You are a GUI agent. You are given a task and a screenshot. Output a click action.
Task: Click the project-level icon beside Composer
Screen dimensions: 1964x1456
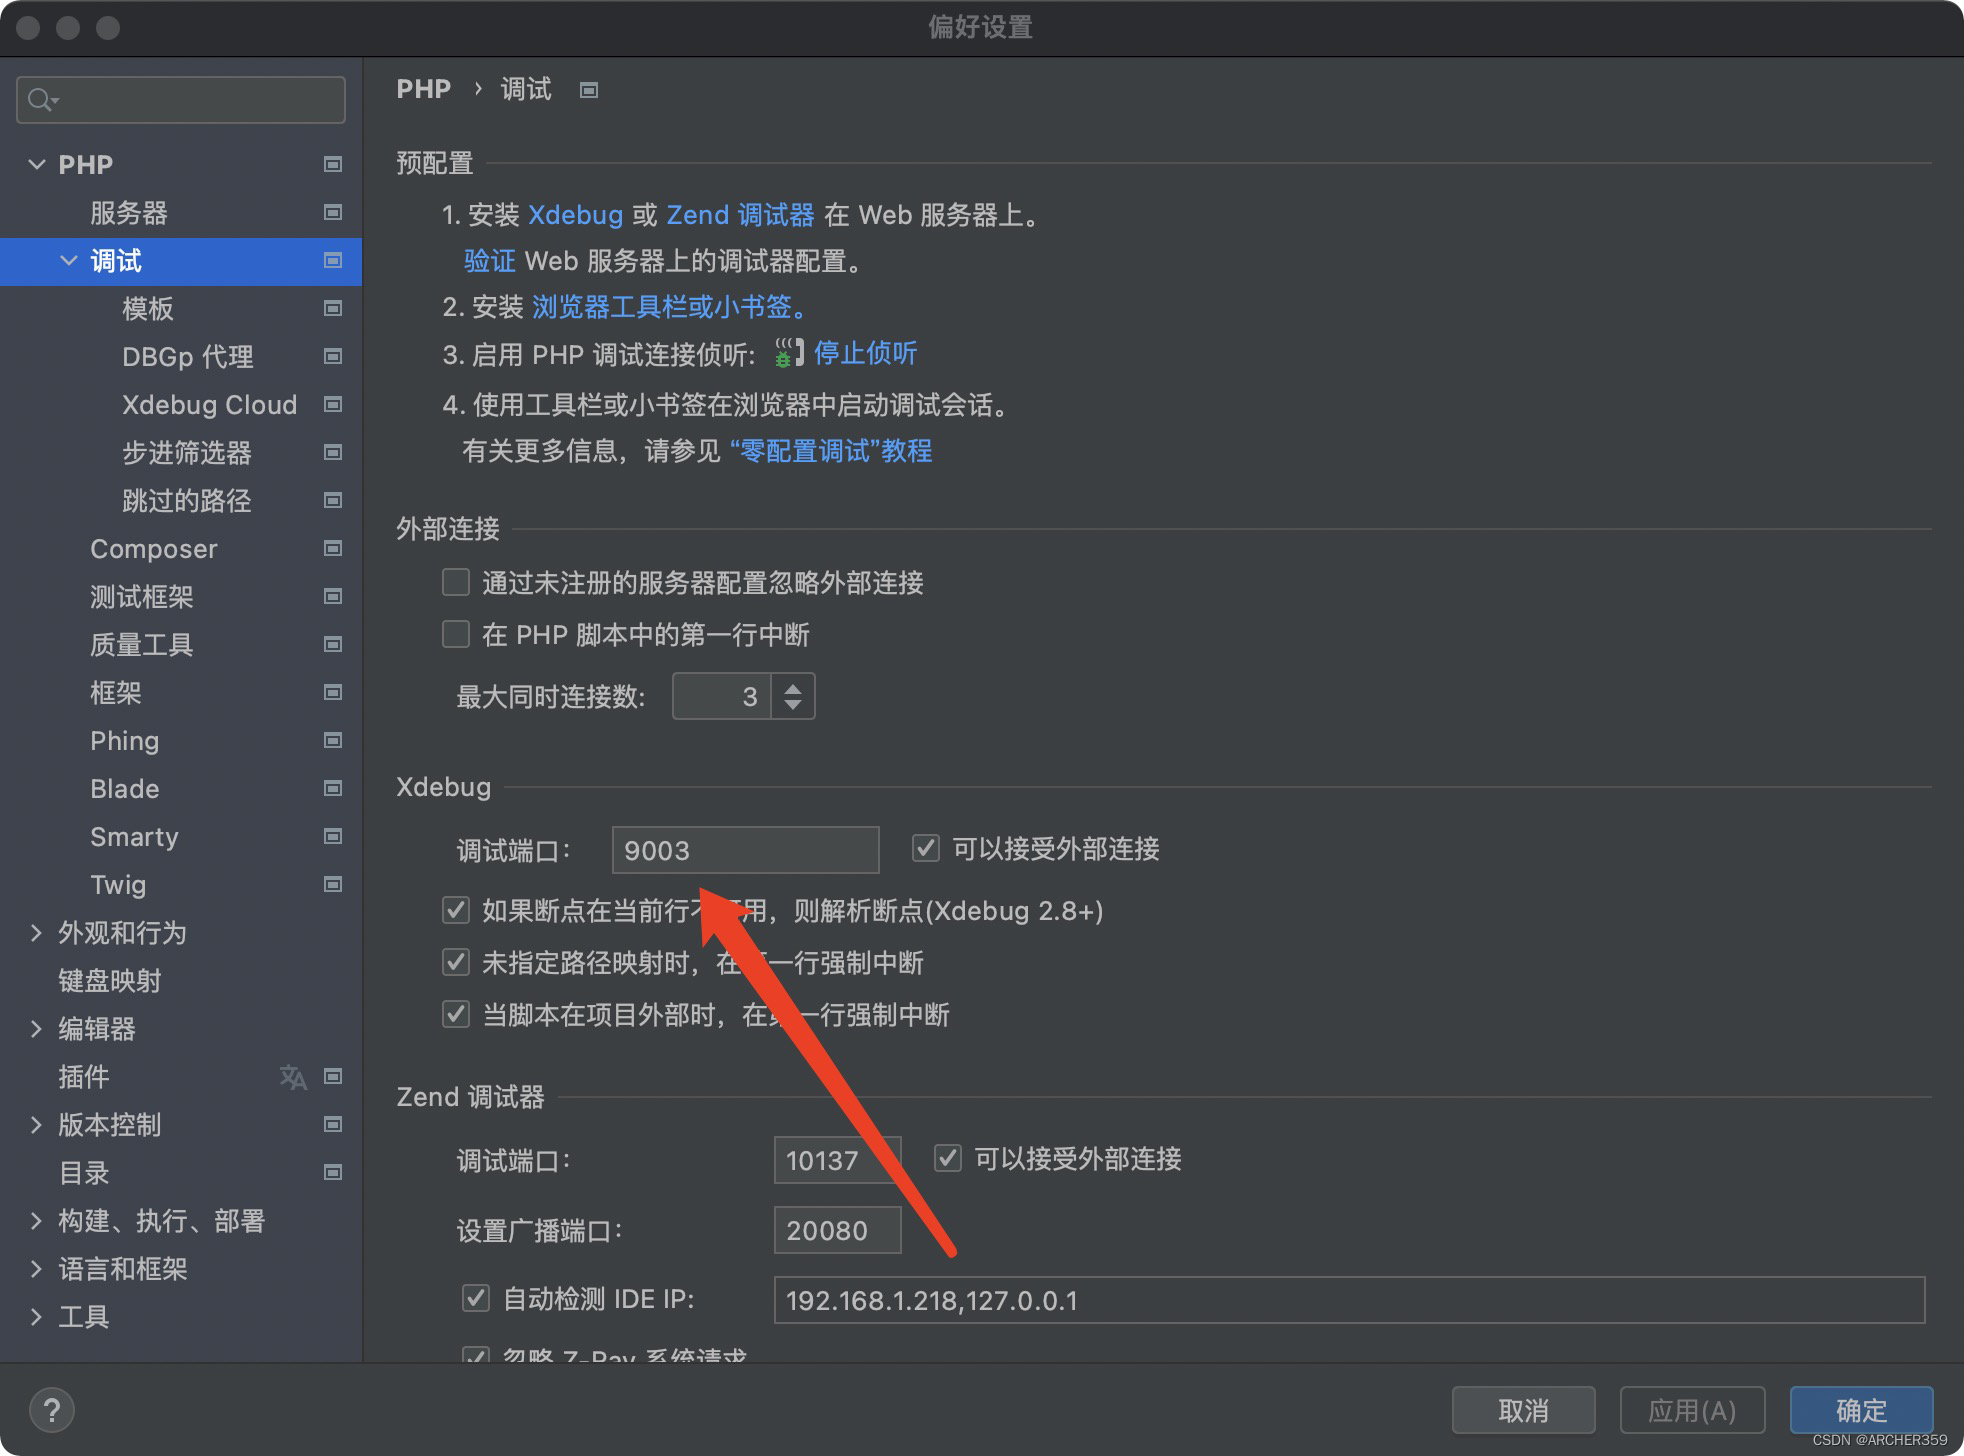coord(333,548)
